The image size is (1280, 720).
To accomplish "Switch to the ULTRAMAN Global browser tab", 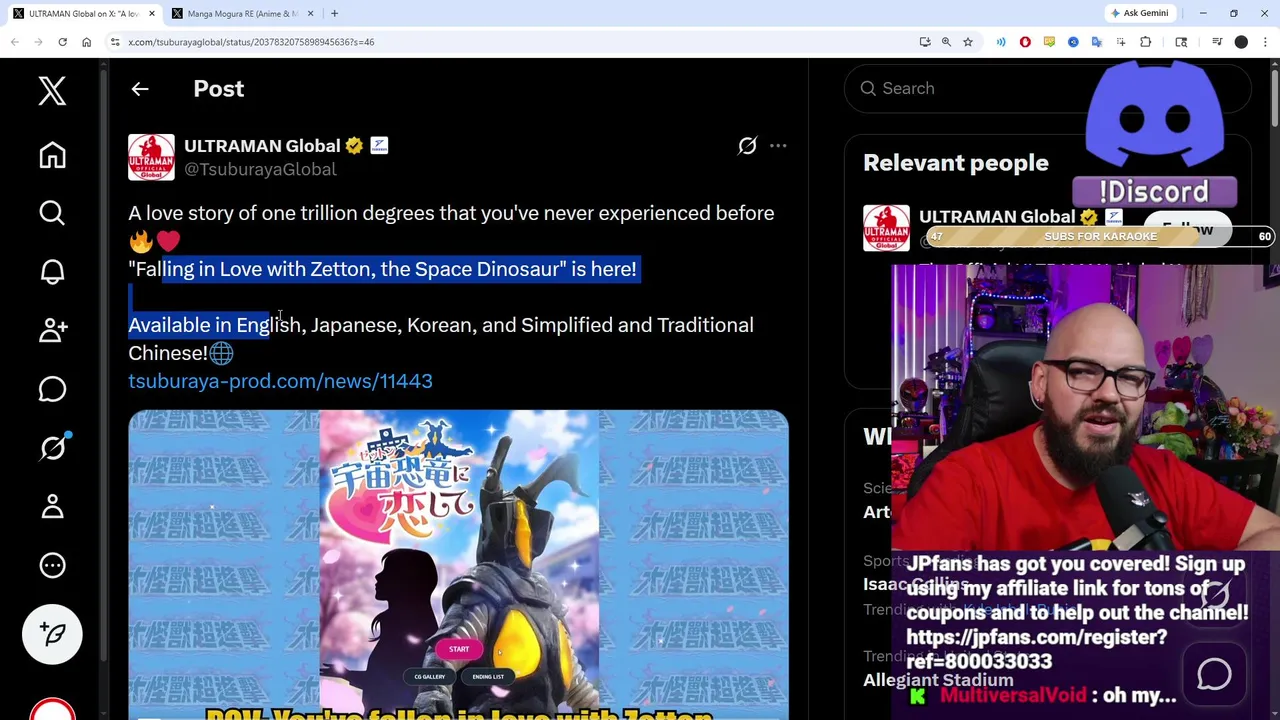I will 84,14.
